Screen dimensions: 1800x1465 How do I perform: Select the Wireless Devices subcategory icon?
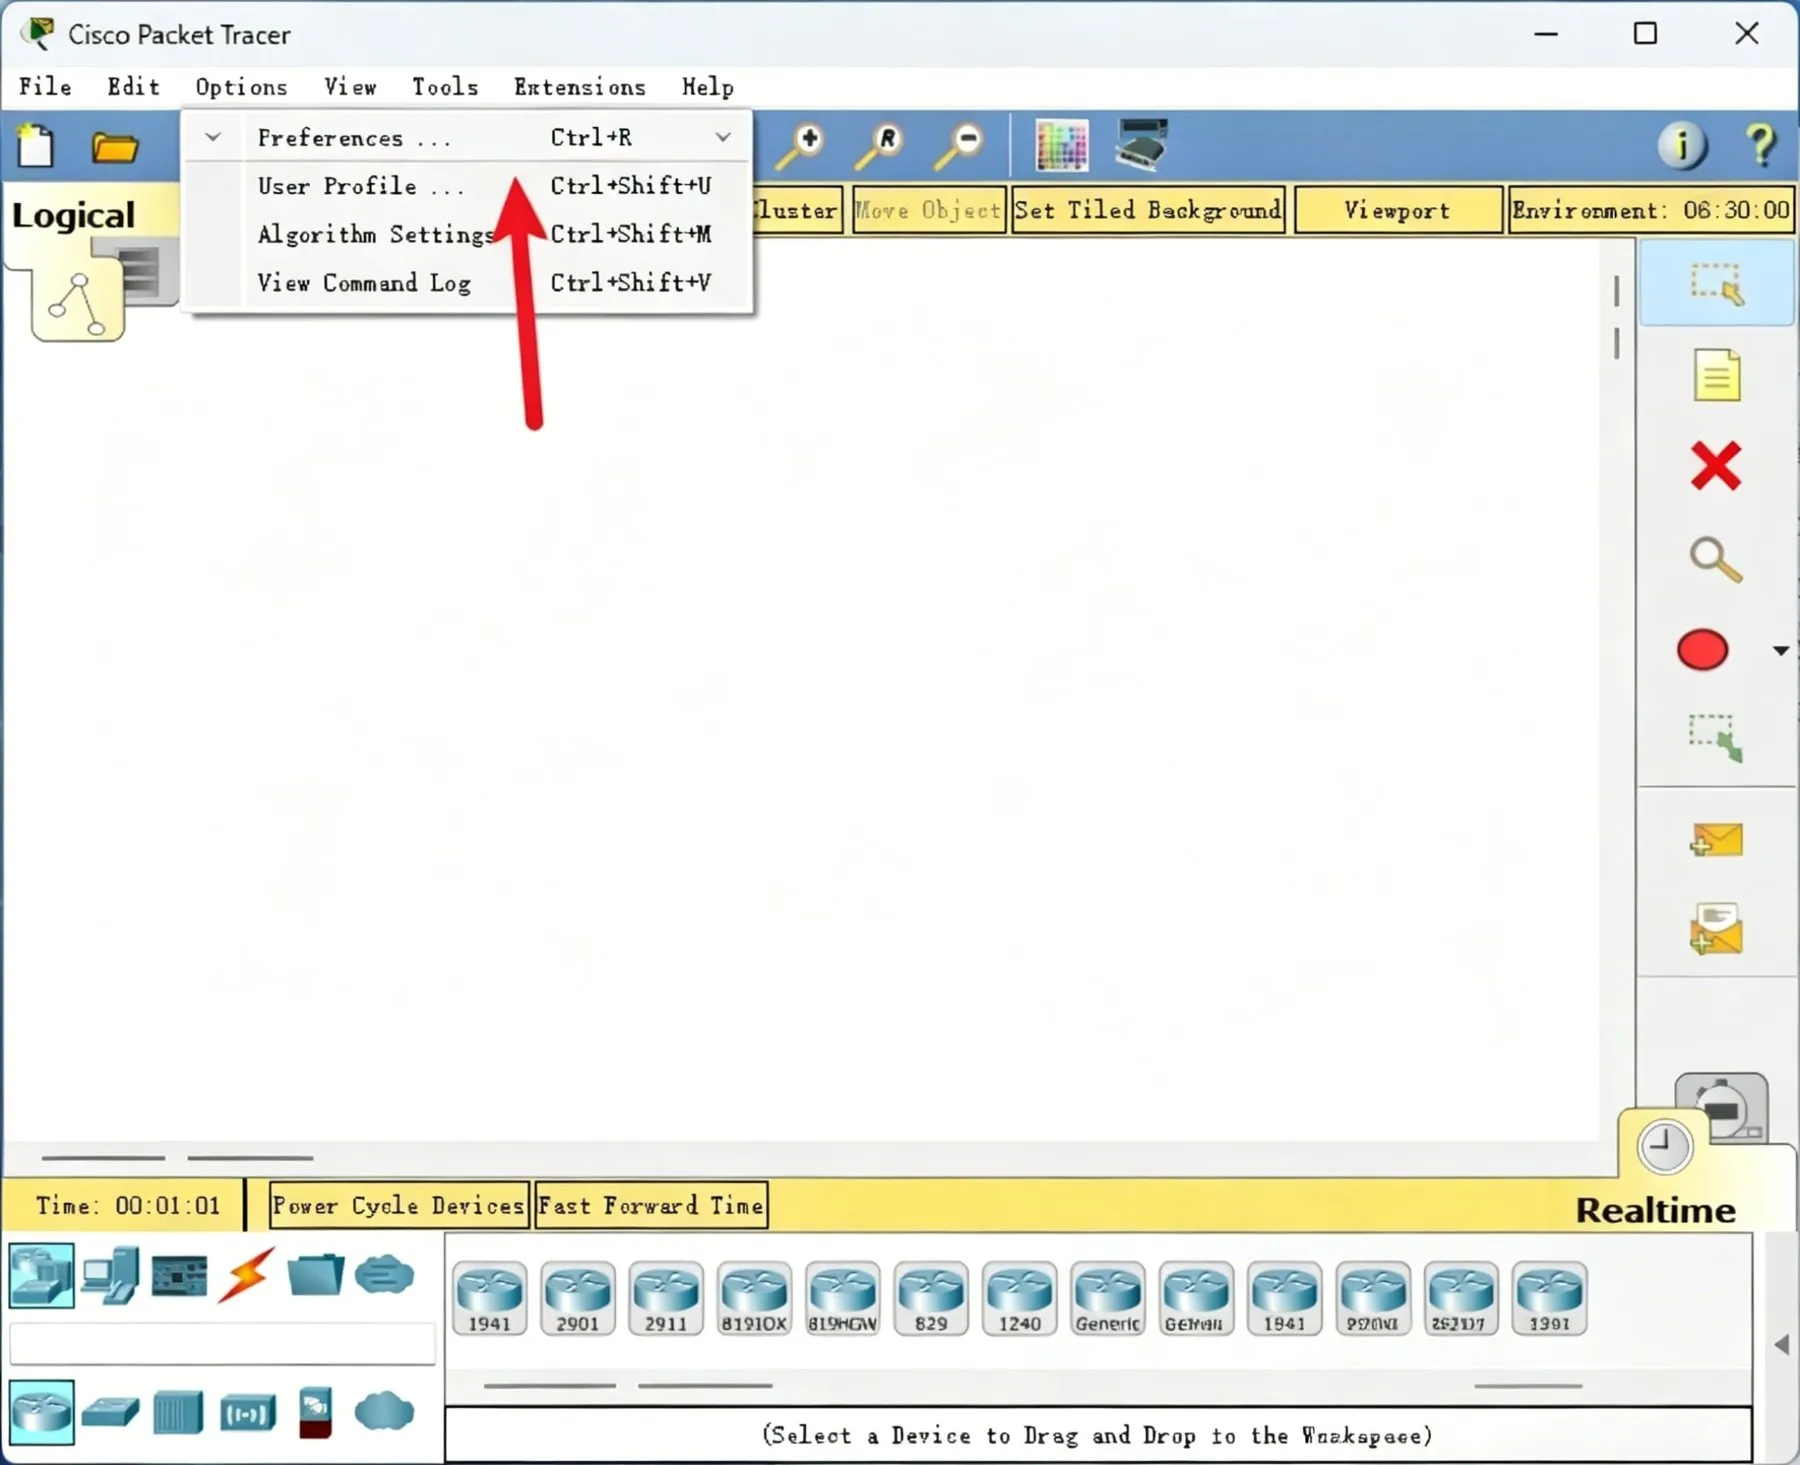point(247,1413)
